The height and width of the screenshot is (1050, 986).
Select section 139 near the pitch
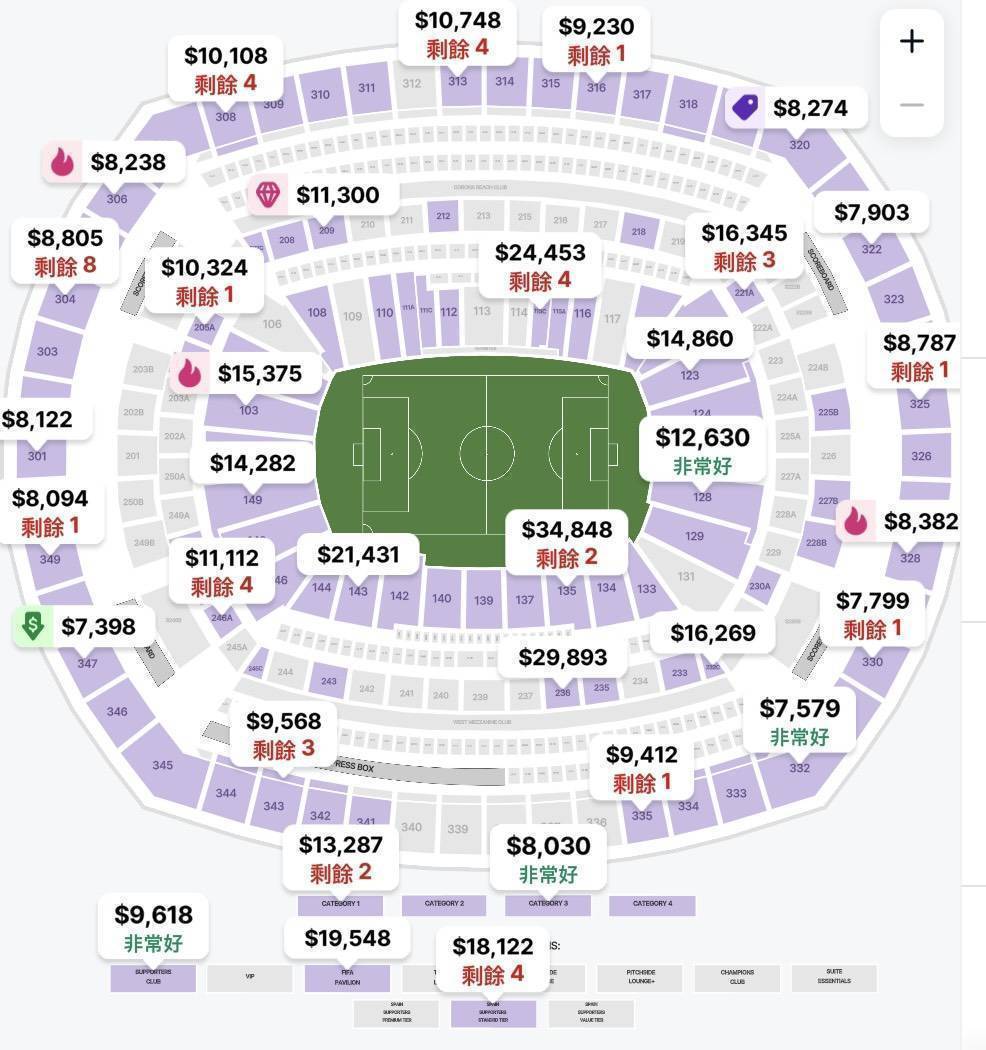tap(483, 600)
